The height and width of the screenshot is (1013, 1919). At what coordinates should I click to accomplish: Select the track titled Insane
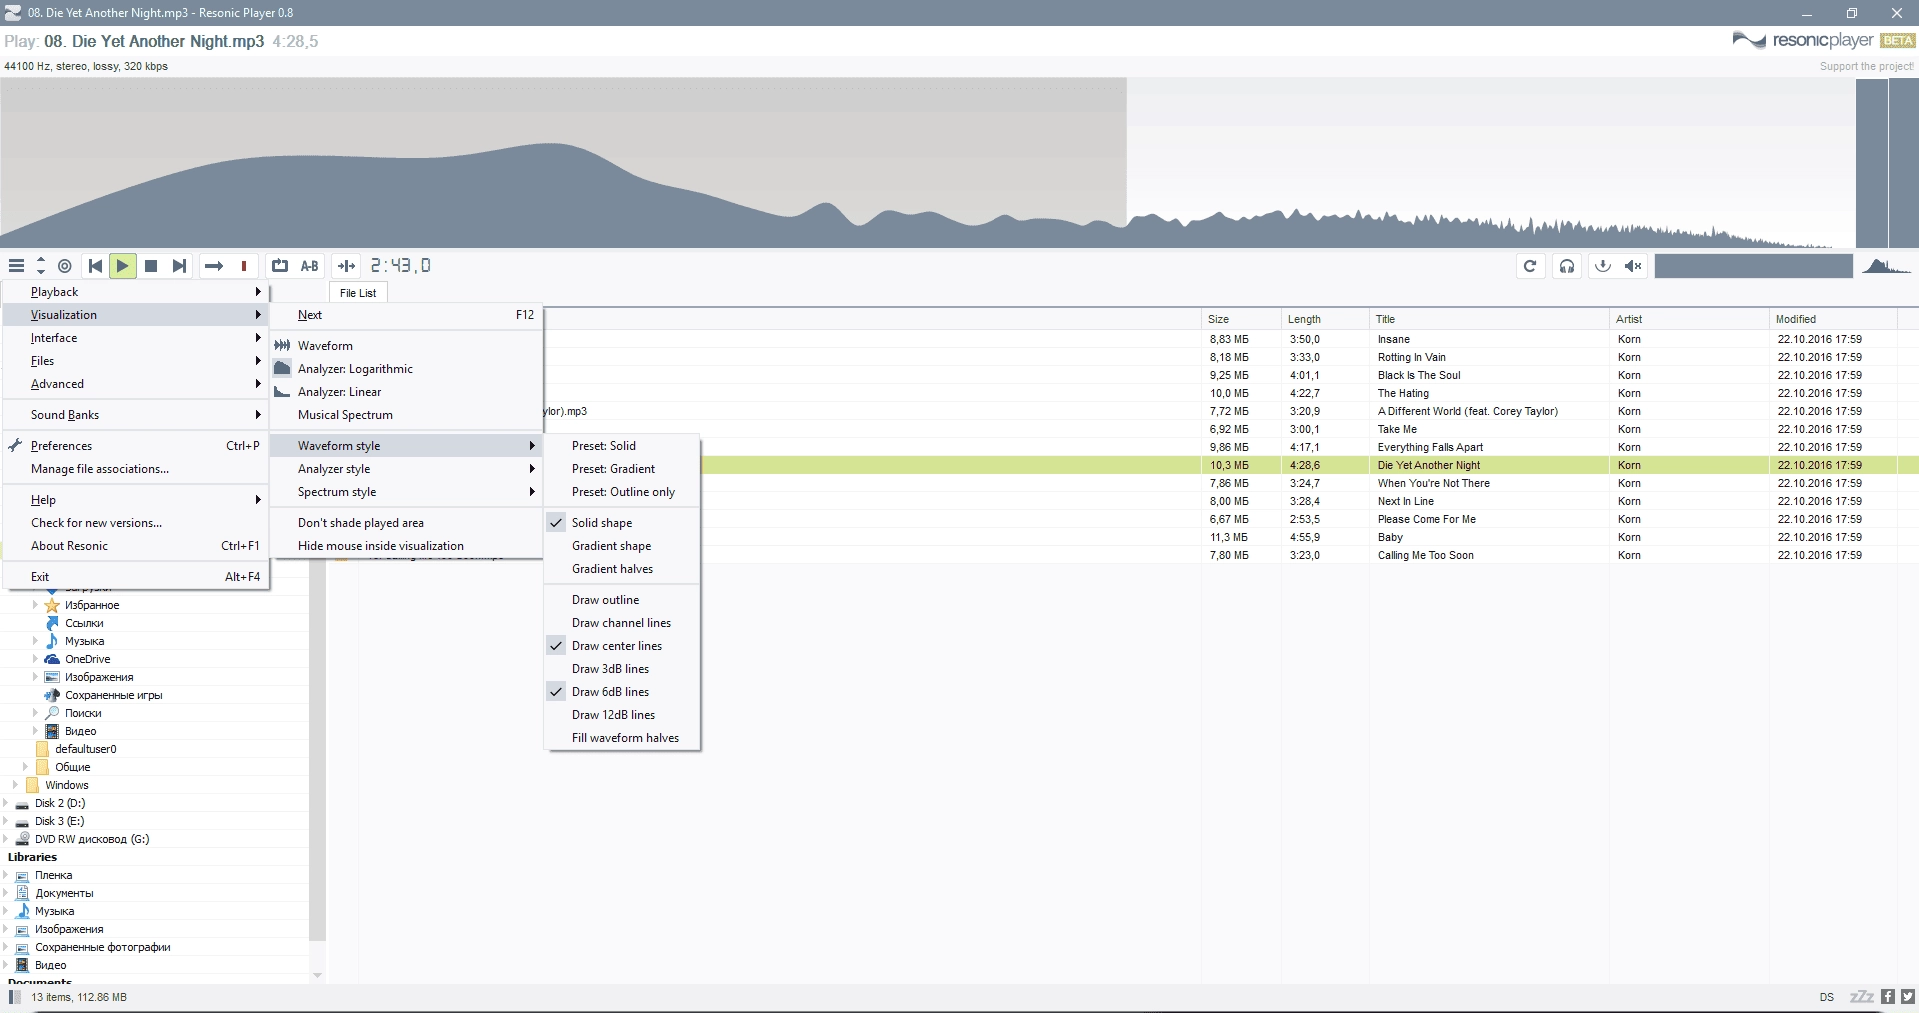click(x=1393, y=339)
